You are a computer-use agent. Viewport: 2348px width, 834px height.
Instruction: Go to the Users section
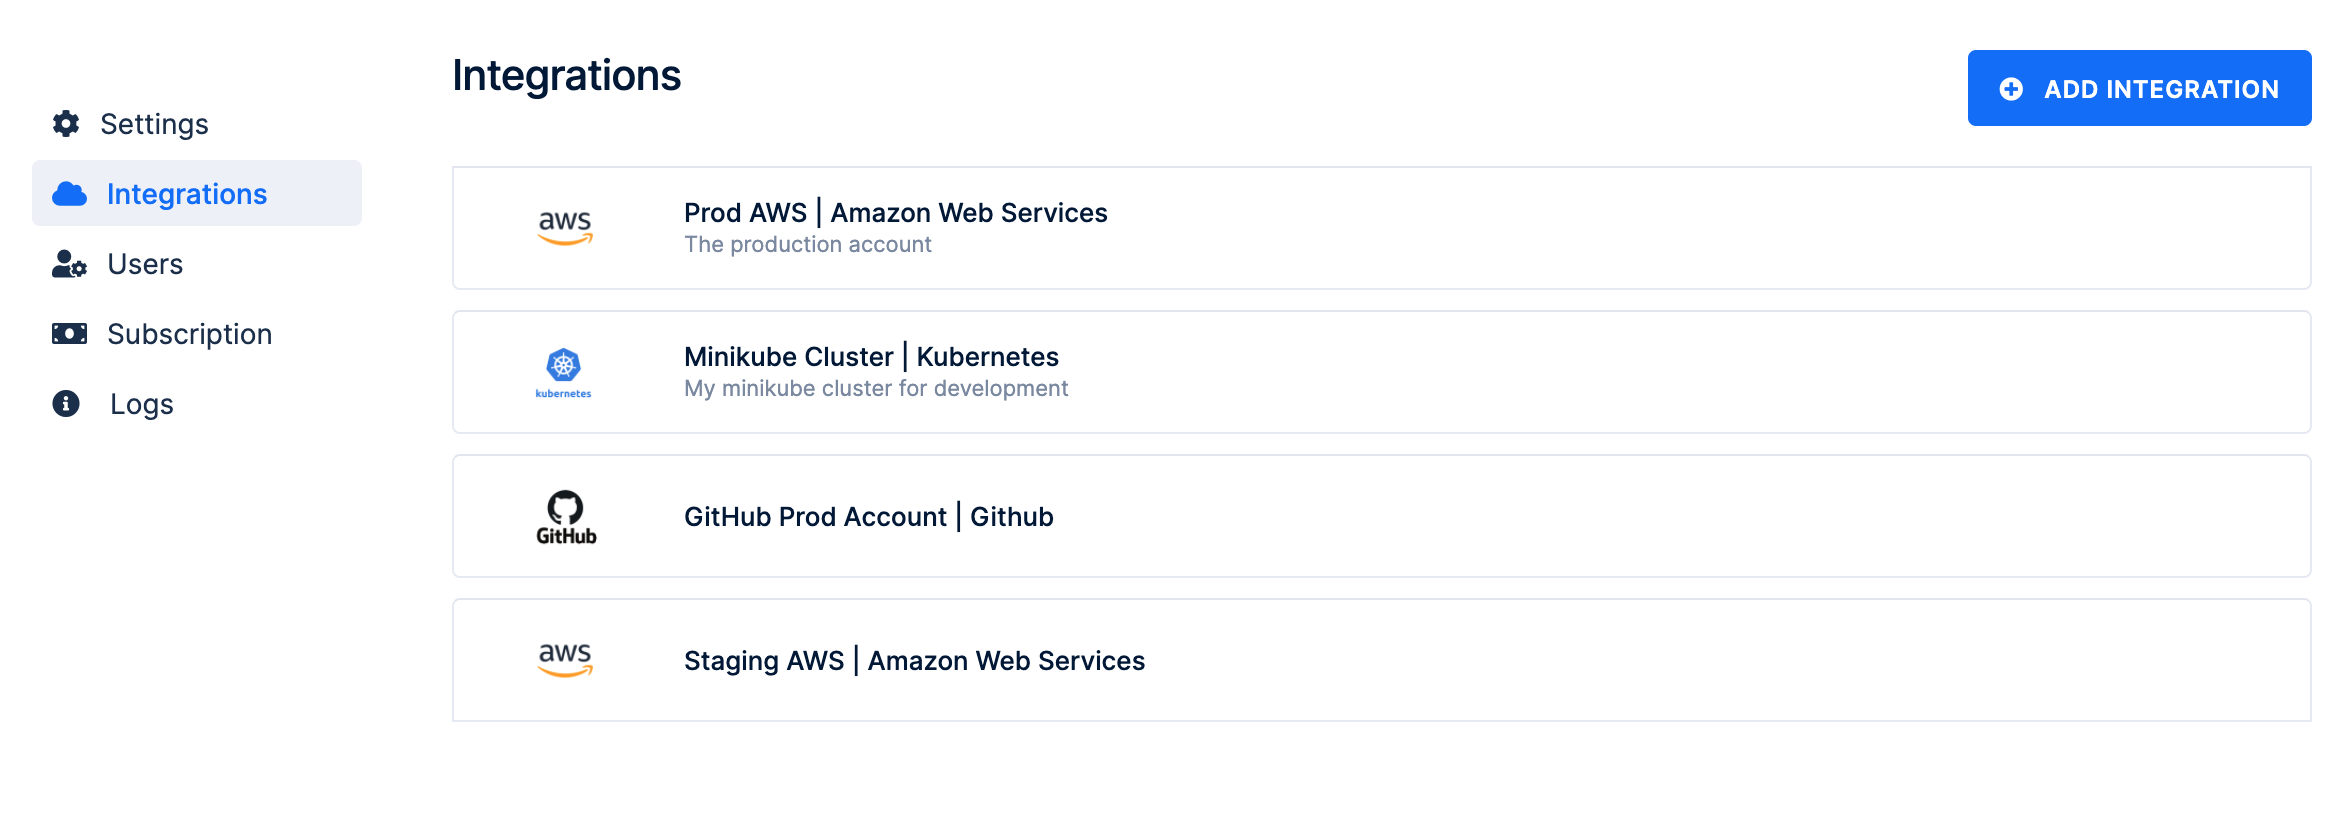[x=145, y=264]
